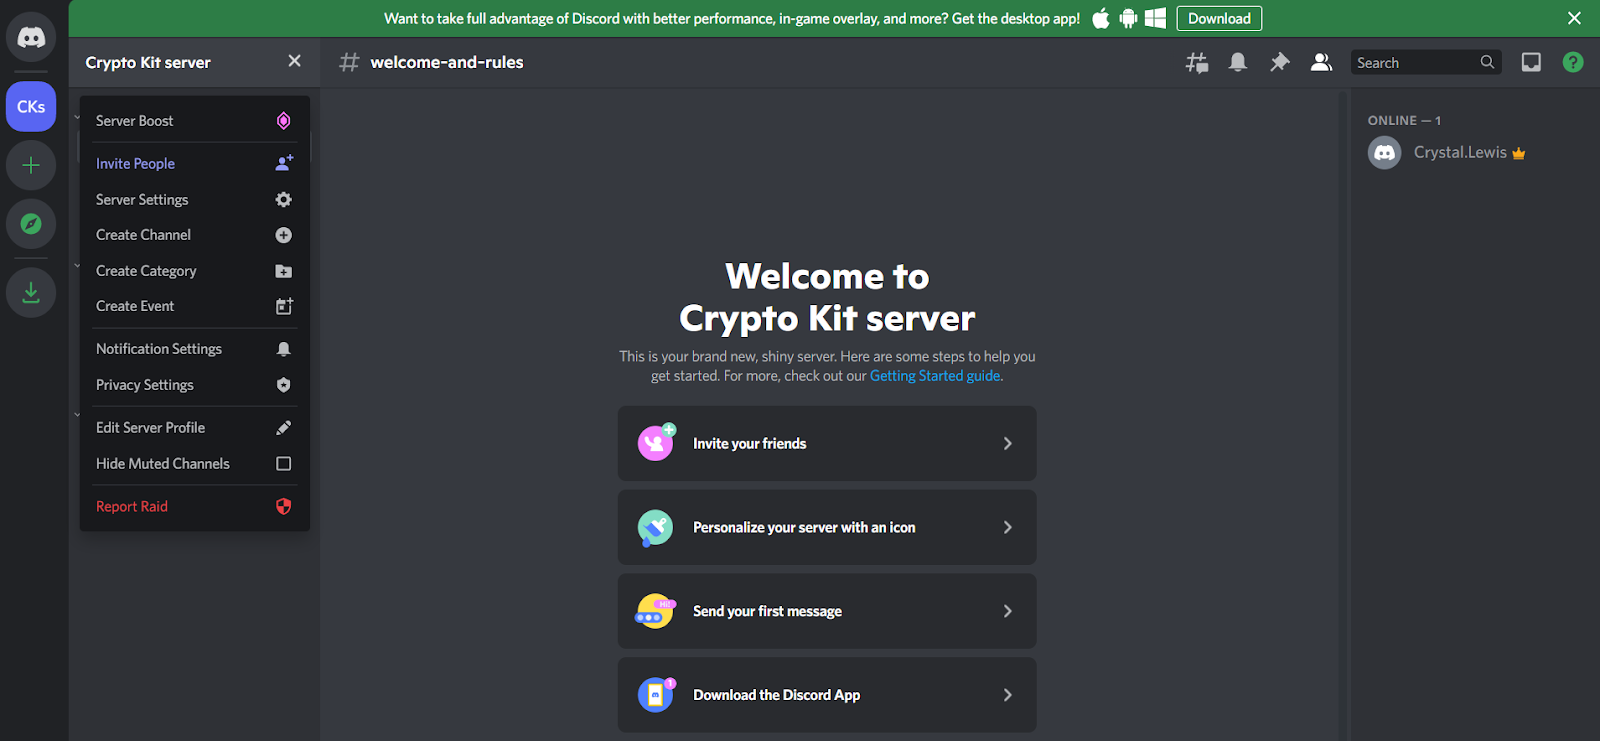This screenshot has height=741, width=1600.
Task: Click chevron on Personalize your server card
Action: pos(1007,527)
